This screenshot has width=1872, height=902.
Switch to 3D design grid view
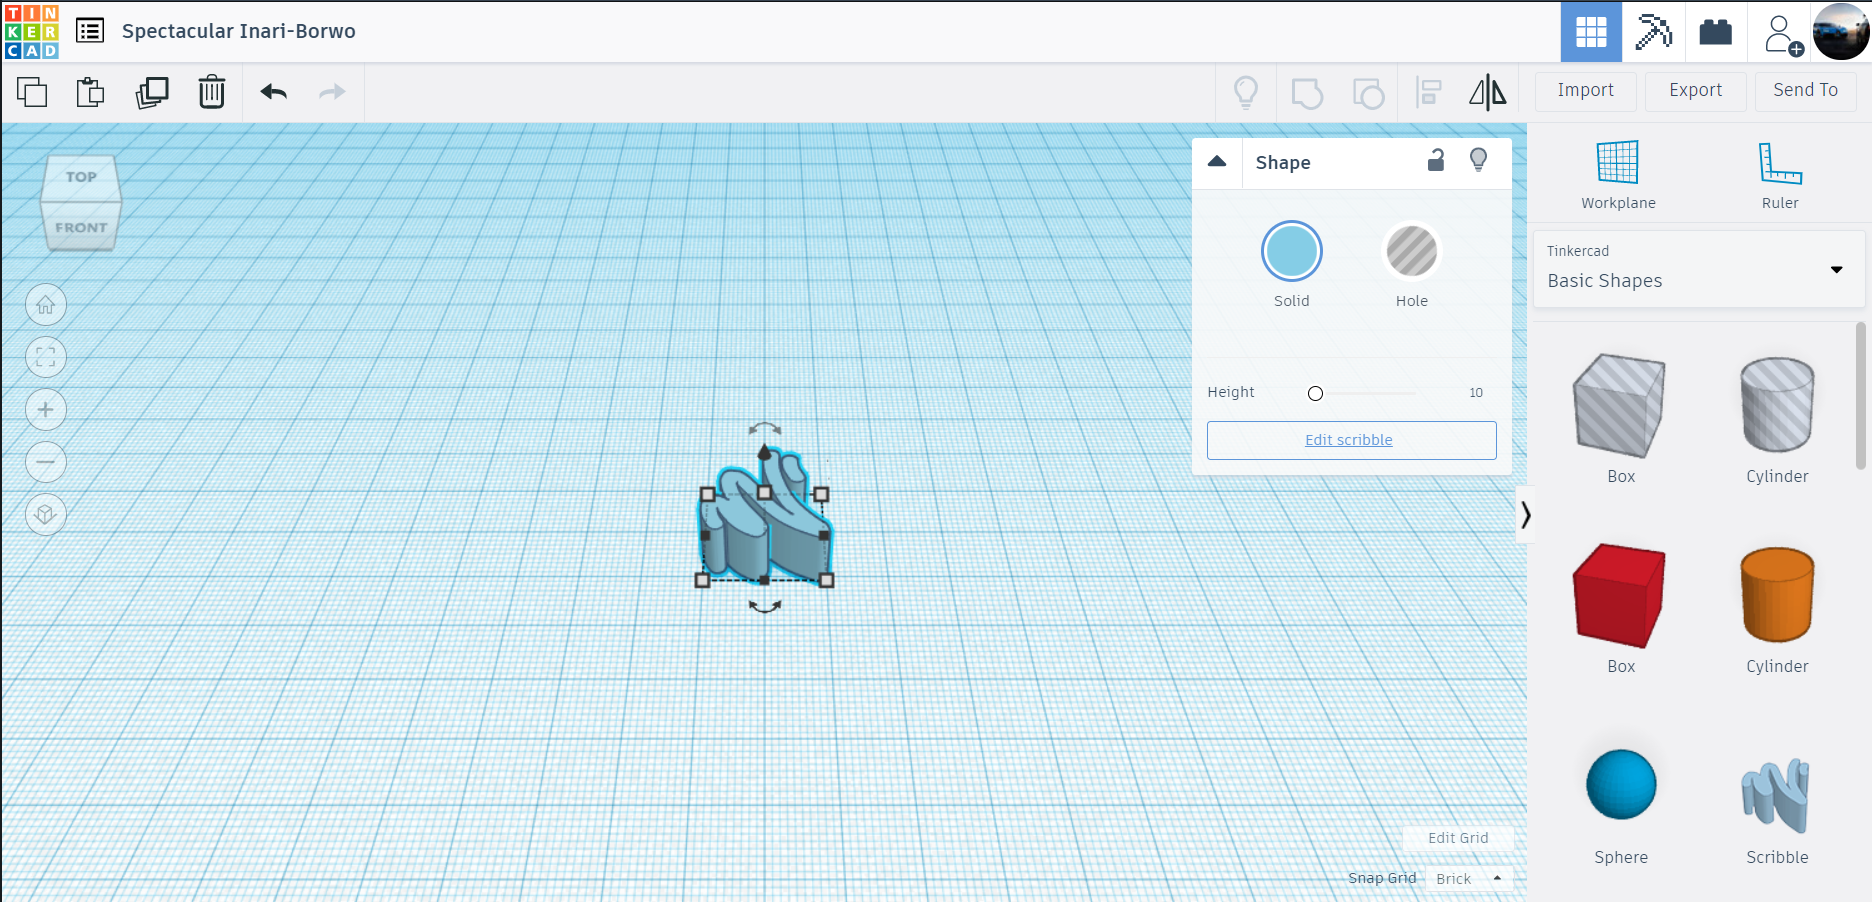1591,32
